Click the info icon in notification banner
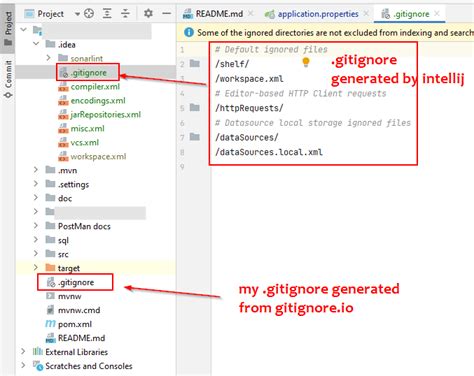Screen dimensions: 474x376 pyautogui.click(x=189, y=32)
